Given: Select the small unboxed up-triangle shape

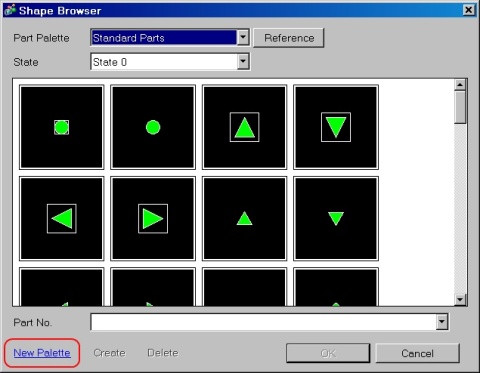Looking at the screenshot, I should (244, 218).
